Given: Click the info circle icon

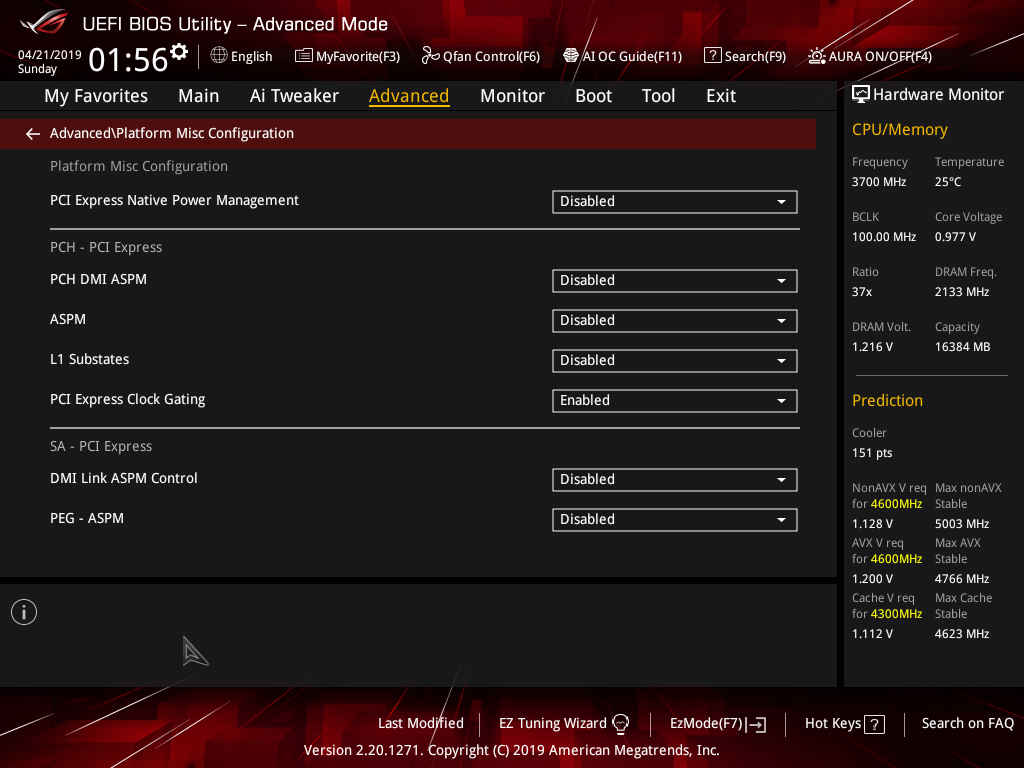Looking at the screenshot, I should point(24,612).
